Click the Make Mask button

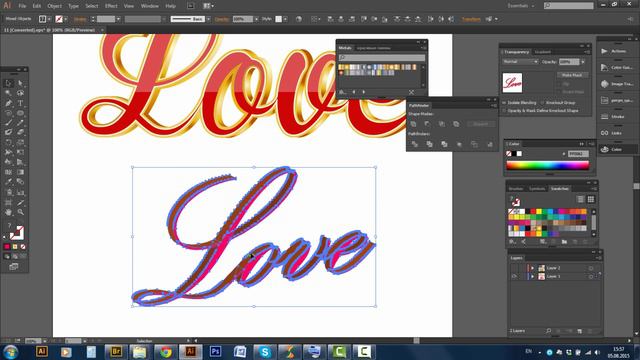[572, 75]
